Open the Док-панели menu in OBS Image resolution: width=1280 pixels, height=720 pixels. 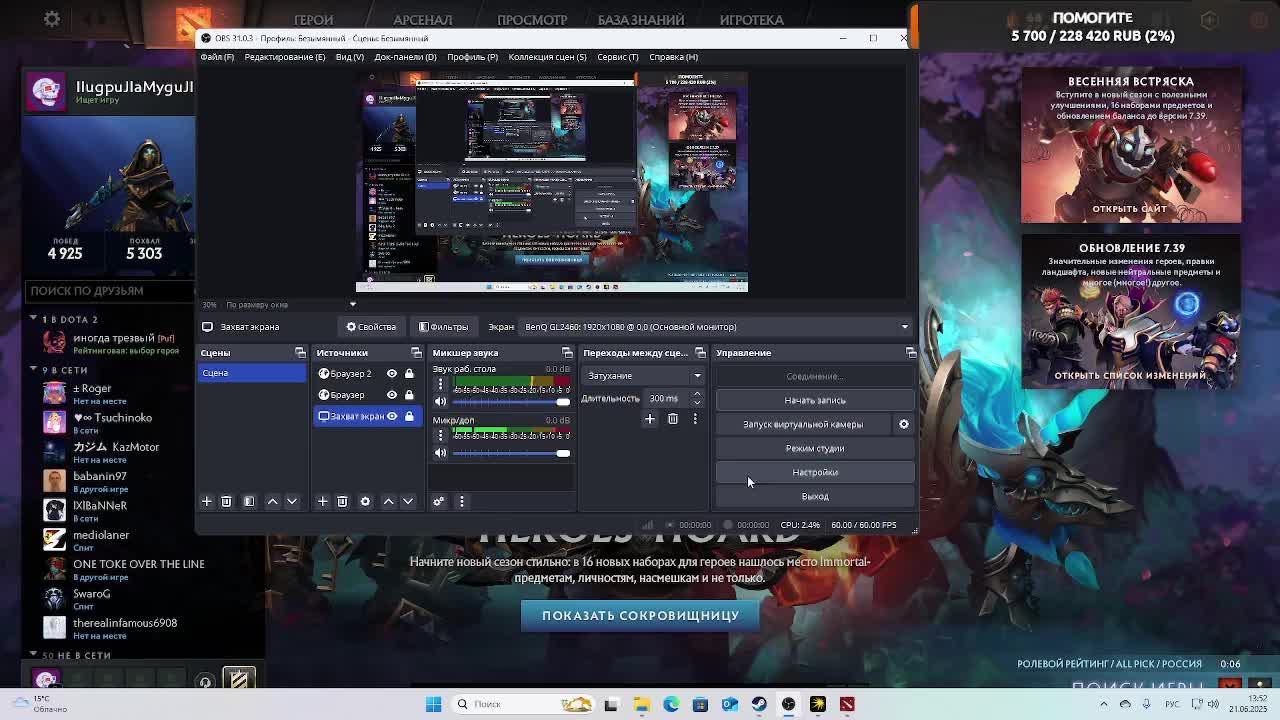pos(405,57)
